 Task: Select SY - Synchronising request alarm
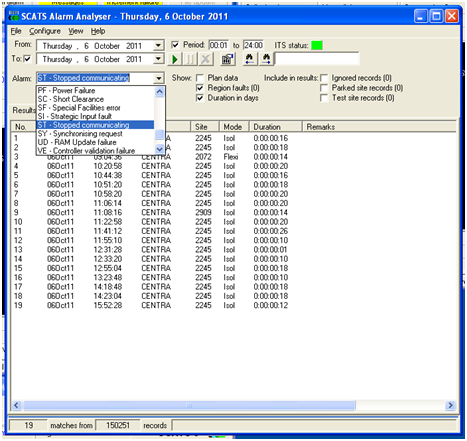coord(95,134)
